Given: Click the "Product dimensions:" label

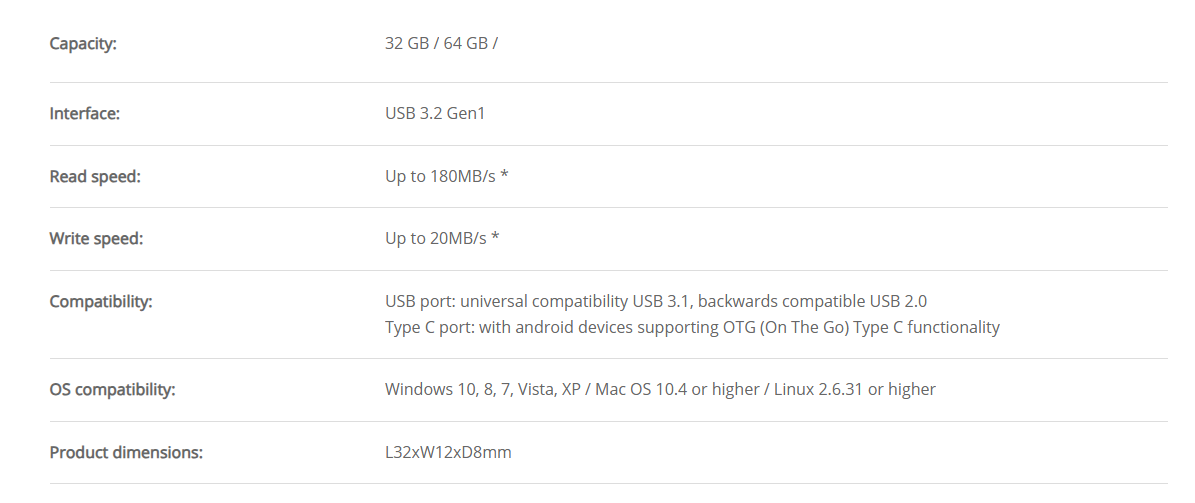Looking at the screenshot, I should [x=126, y=452].
